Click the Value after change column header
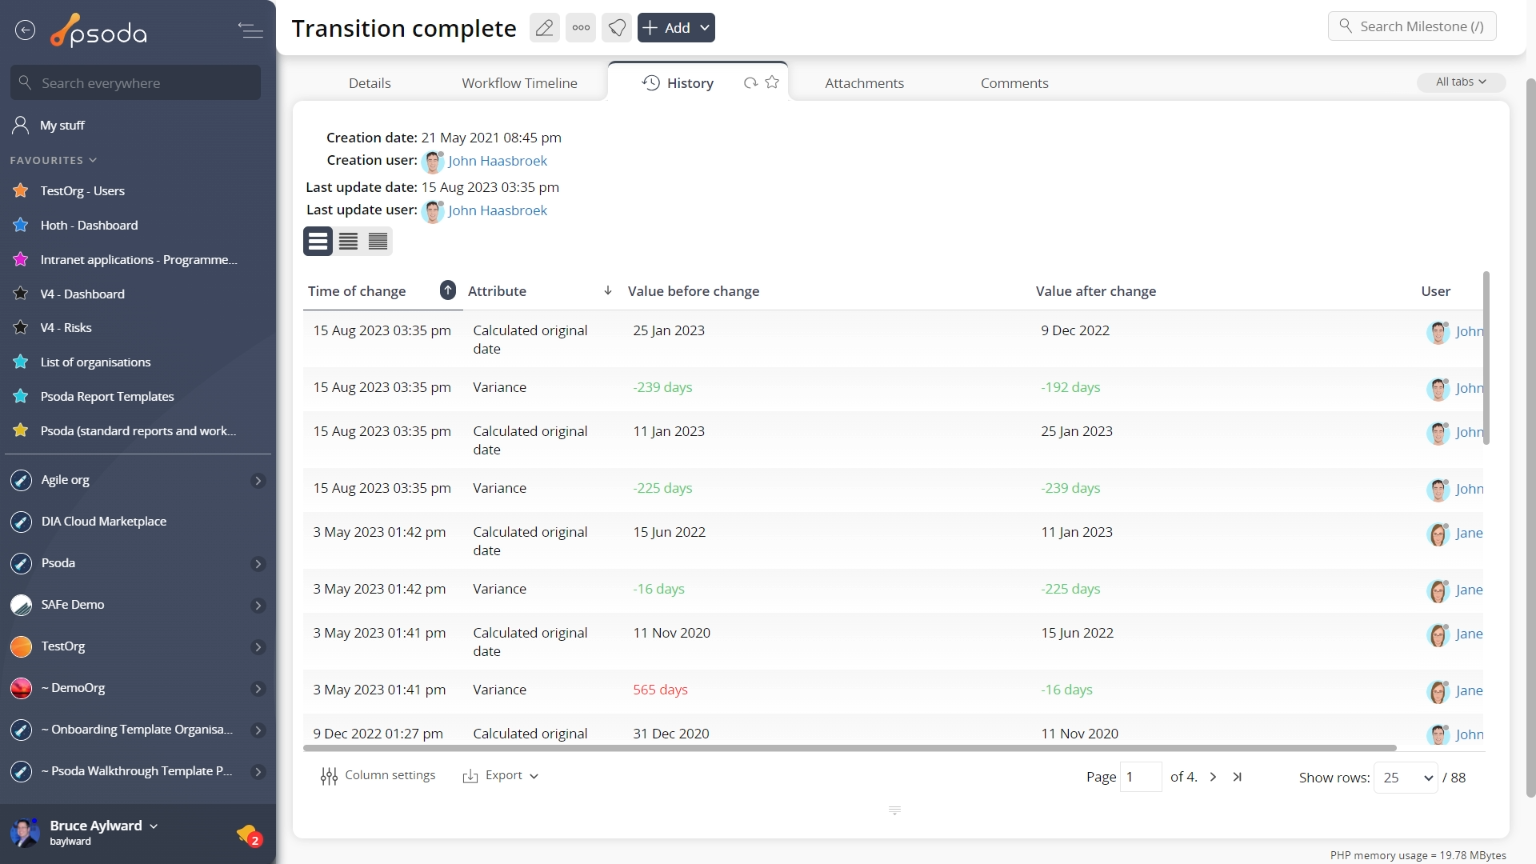 pos(1096,291)
